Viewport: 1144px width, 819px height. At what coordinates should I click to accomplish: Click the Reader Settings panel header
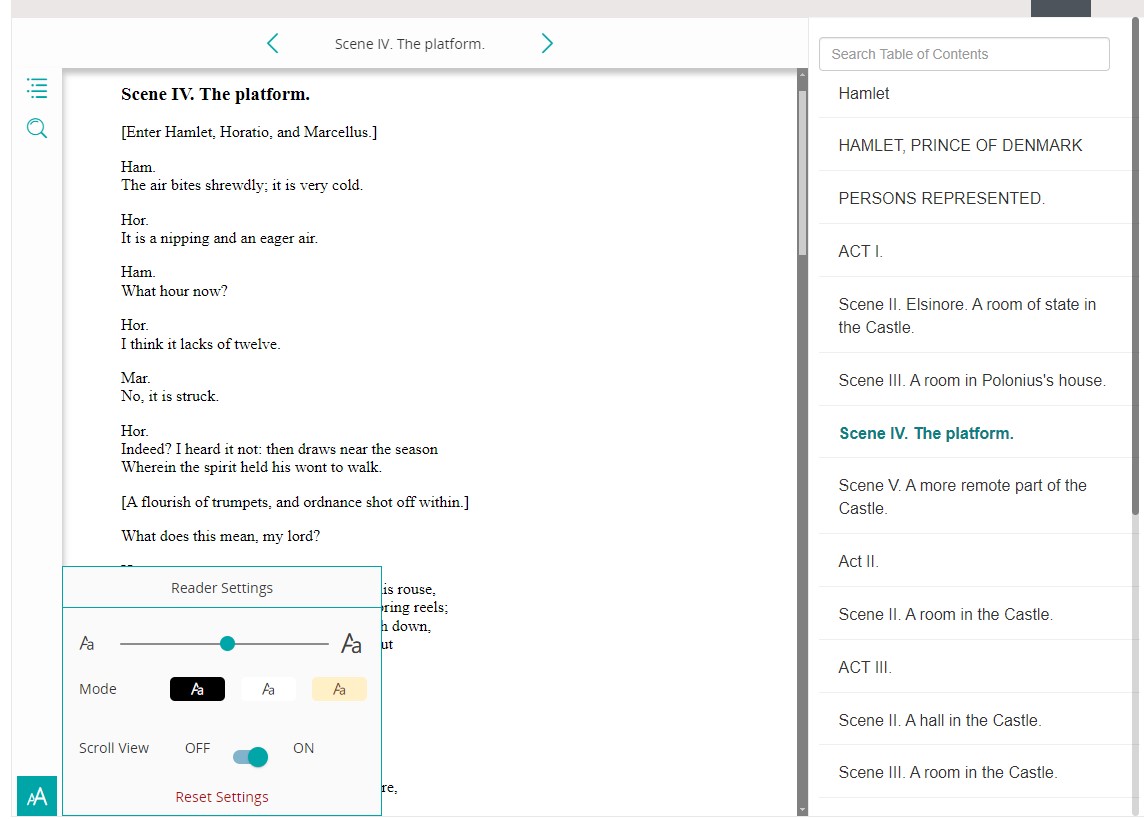click(222, 588)
